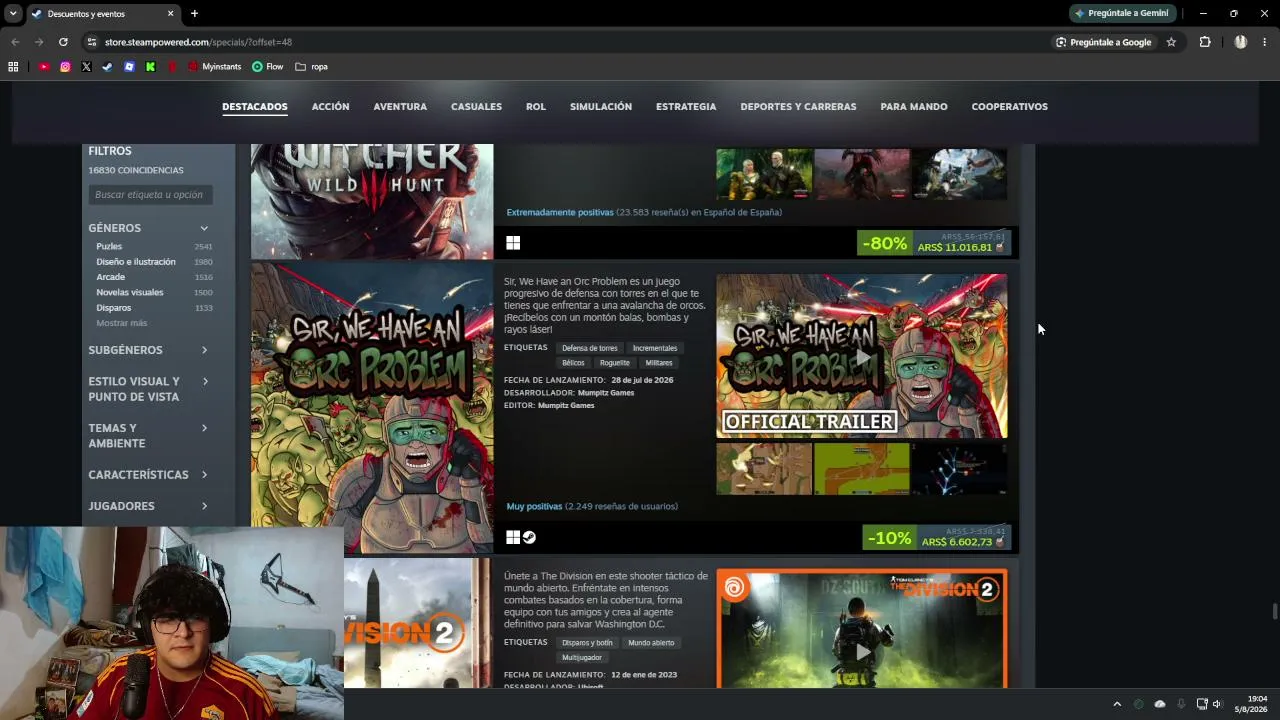1280x720 pixels.
Task: Switch to the ROL tab
Action: pyautogui.click(x=536, y=107)
